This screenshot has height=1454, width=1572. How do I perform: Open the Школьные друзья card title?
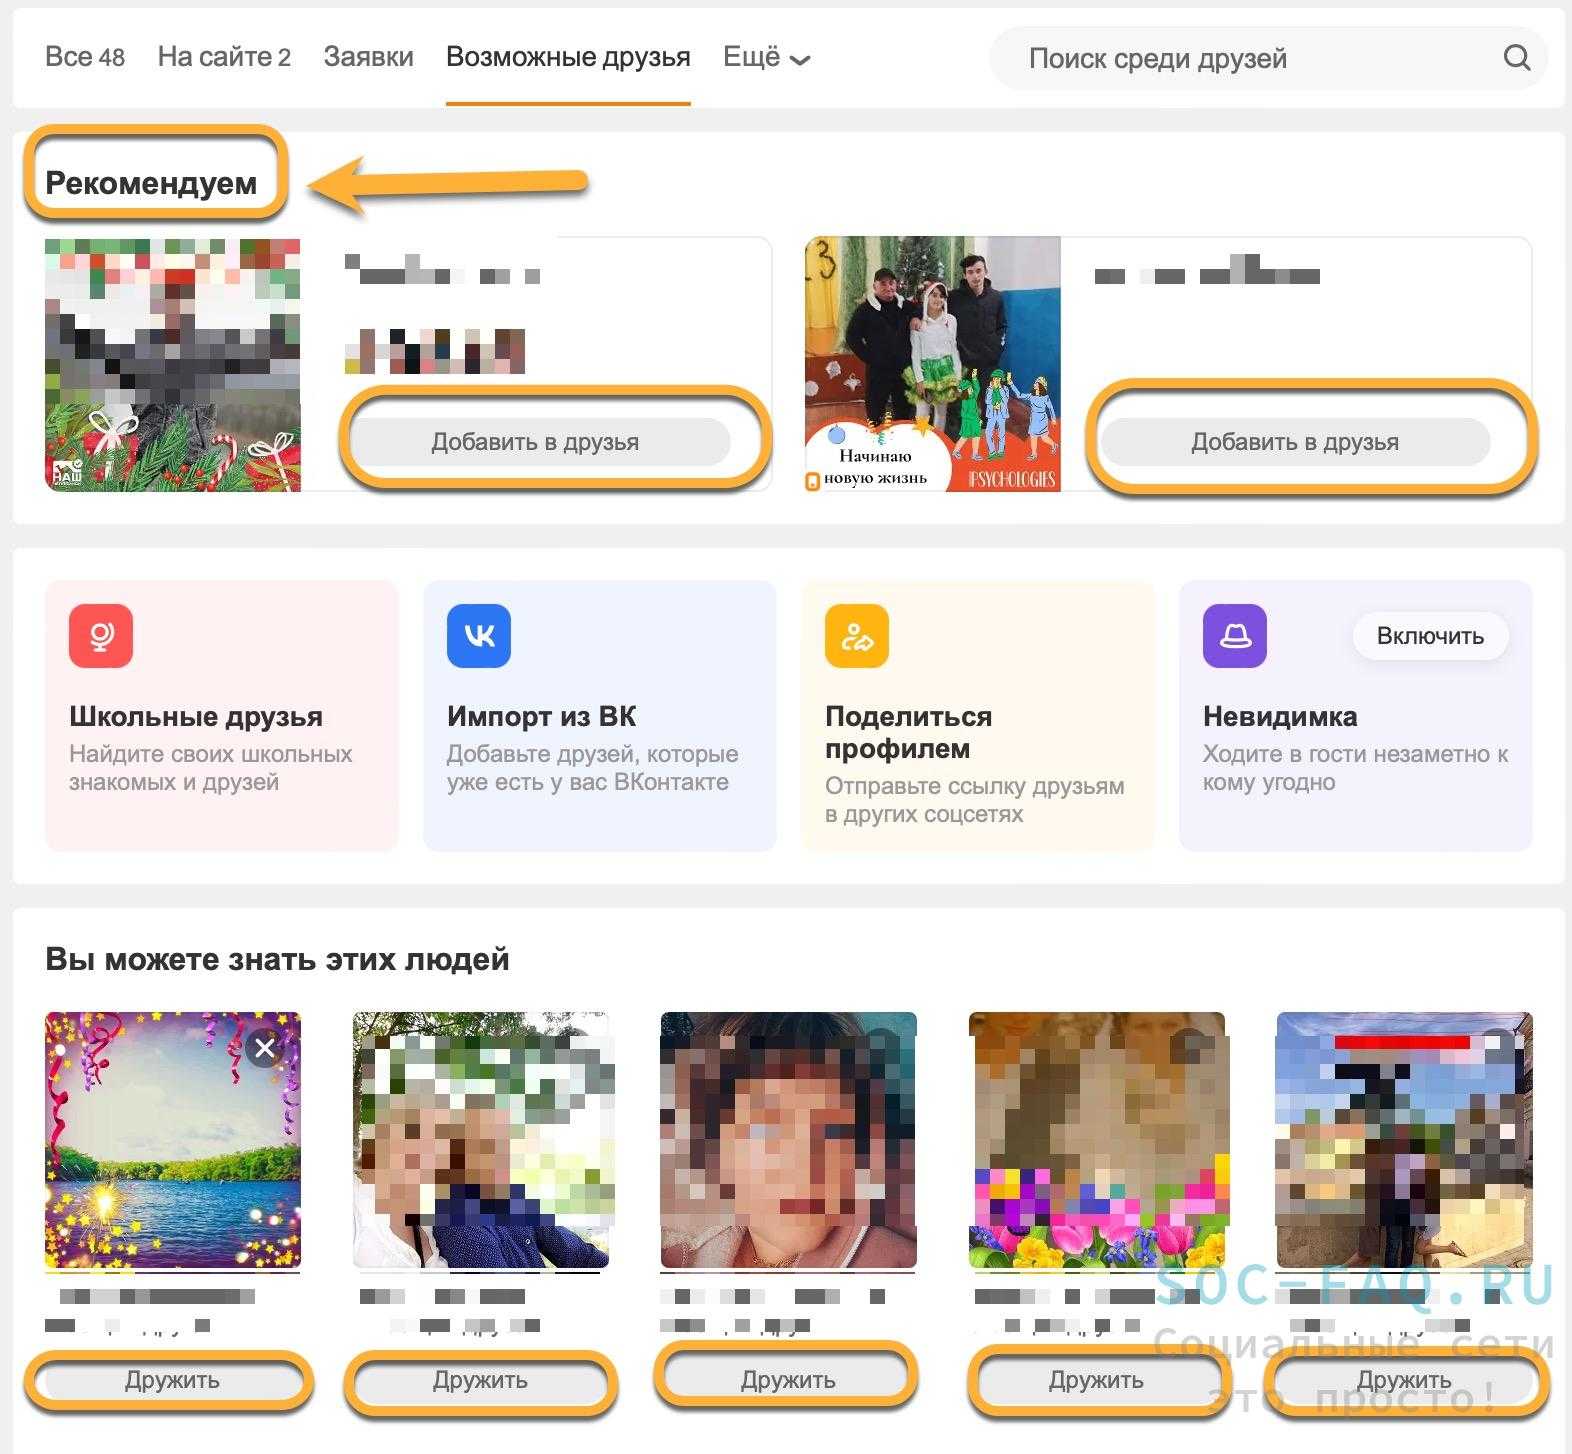pyautogui.click(x=196, y=717)
